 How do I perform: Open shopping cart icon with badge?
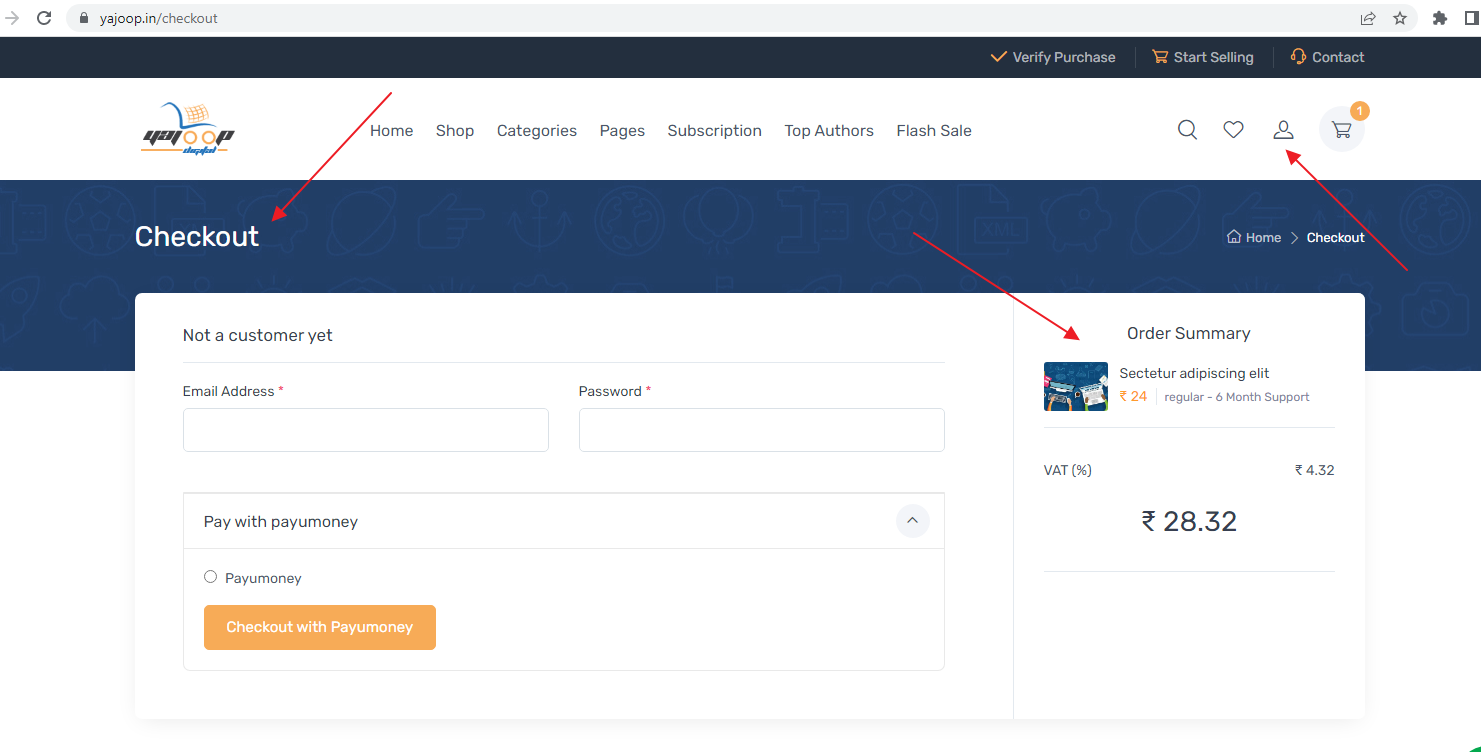[1342, 130]
